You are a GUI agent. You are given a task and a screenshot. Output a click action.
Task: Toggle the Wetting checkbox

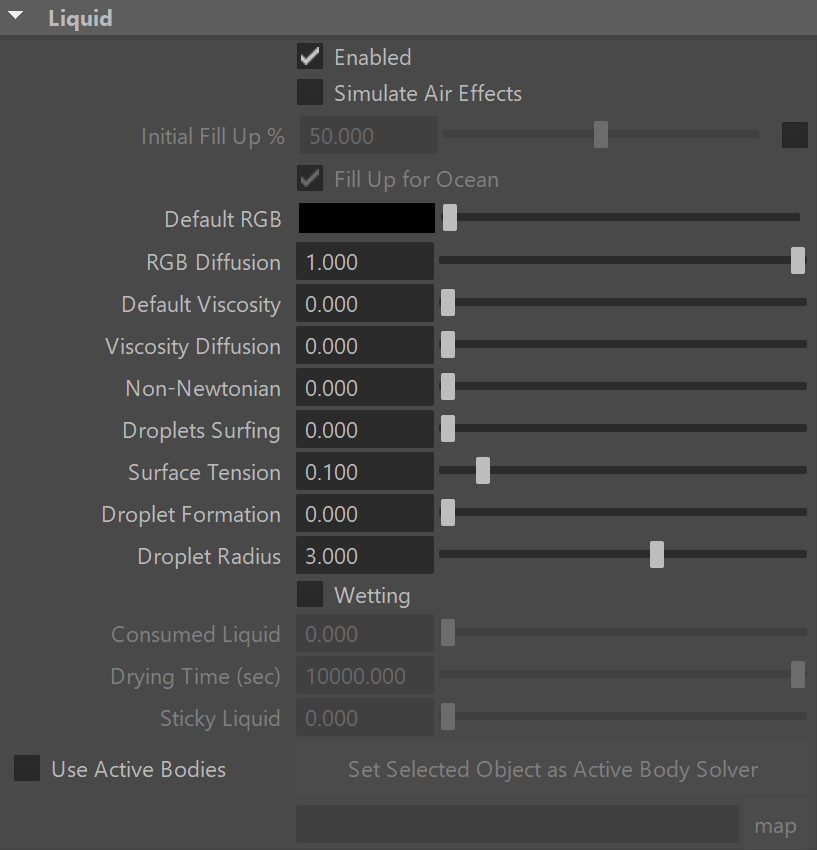point(310,595)
